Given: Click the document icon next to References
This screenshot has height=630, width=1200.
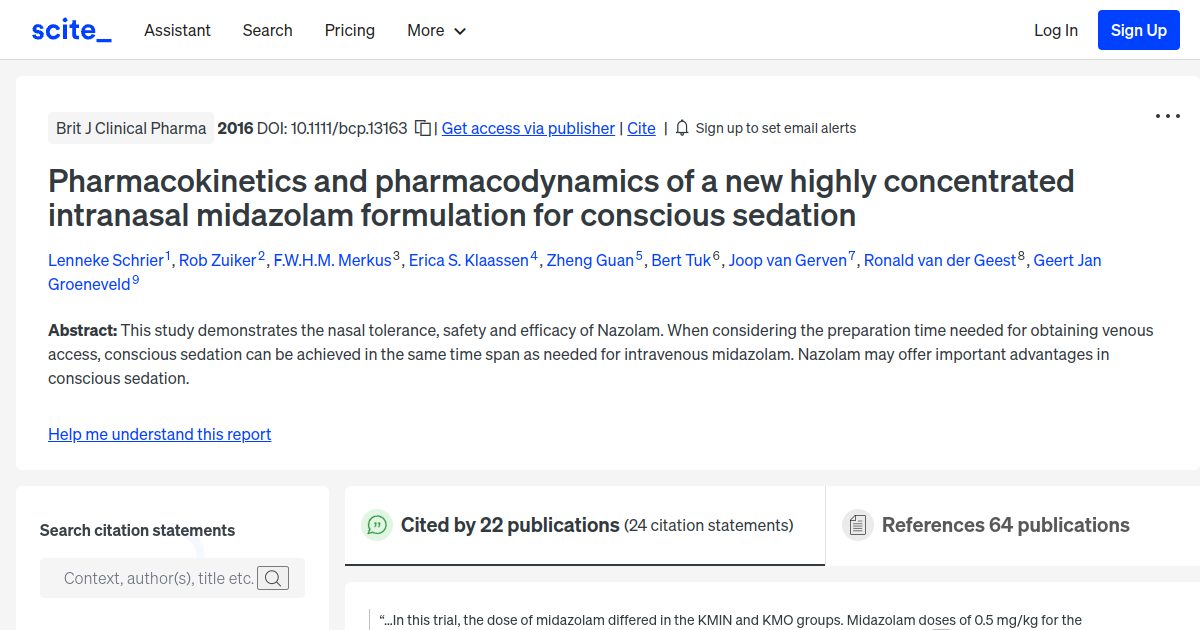Looking at the screenshot, I should 857,524.
